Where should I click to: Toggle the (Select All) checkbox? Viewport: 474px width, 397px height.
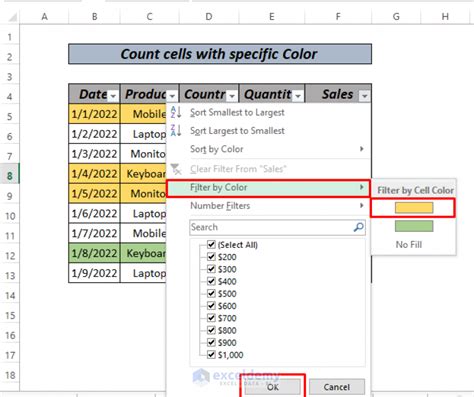tap(211, 244)
